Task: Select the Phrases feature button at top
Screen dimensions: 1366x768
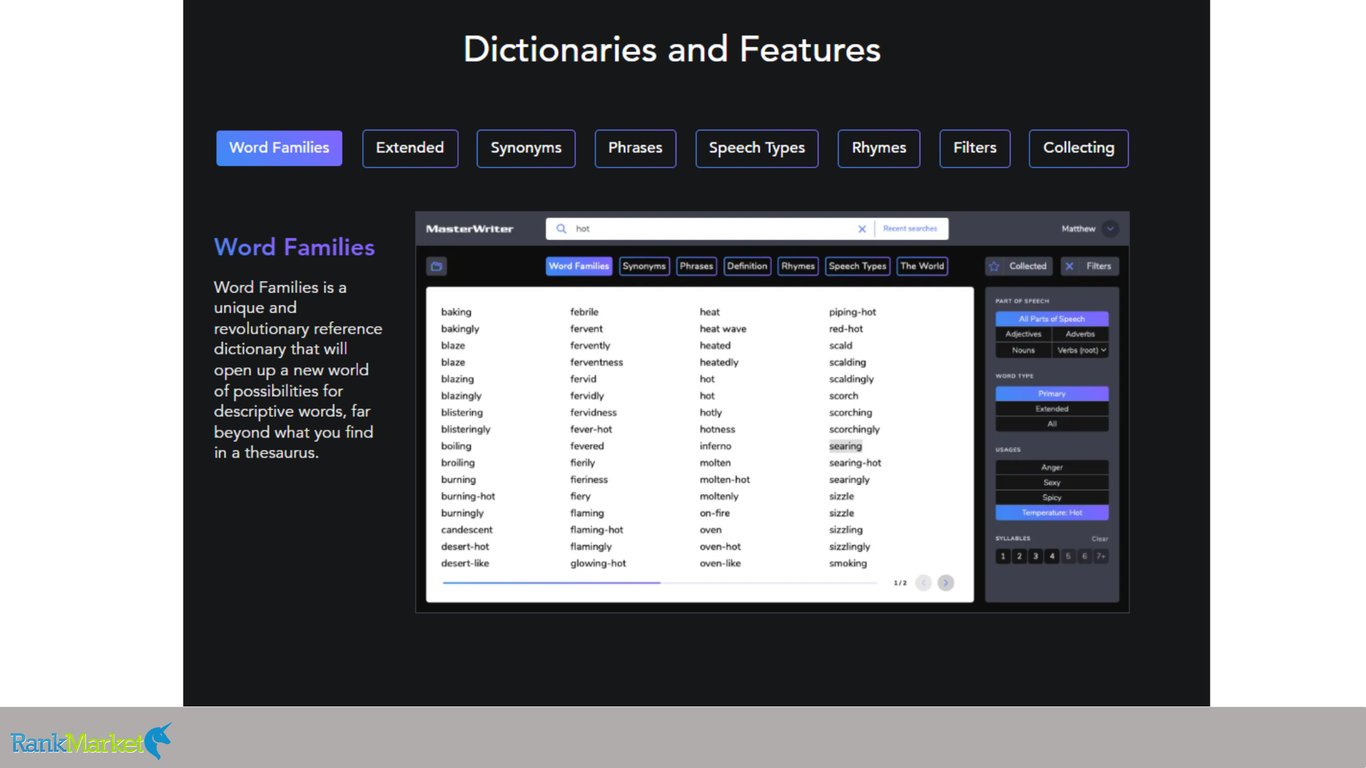Action: pos(635,148)
